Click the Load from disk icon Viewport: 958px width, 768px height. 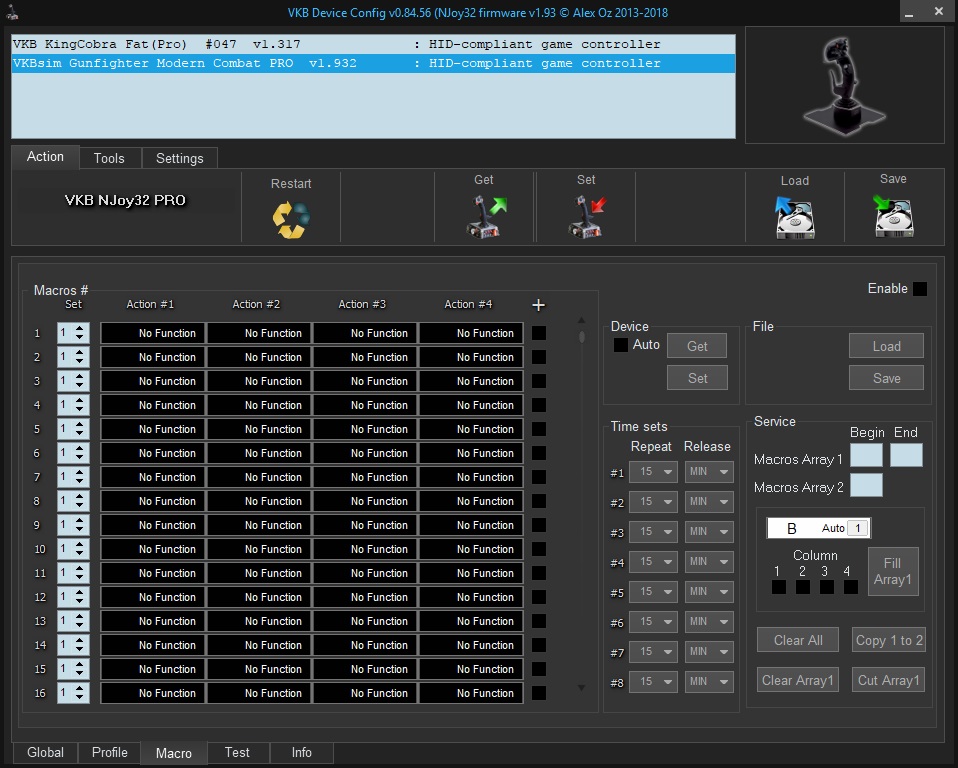[x=795, y=216]
